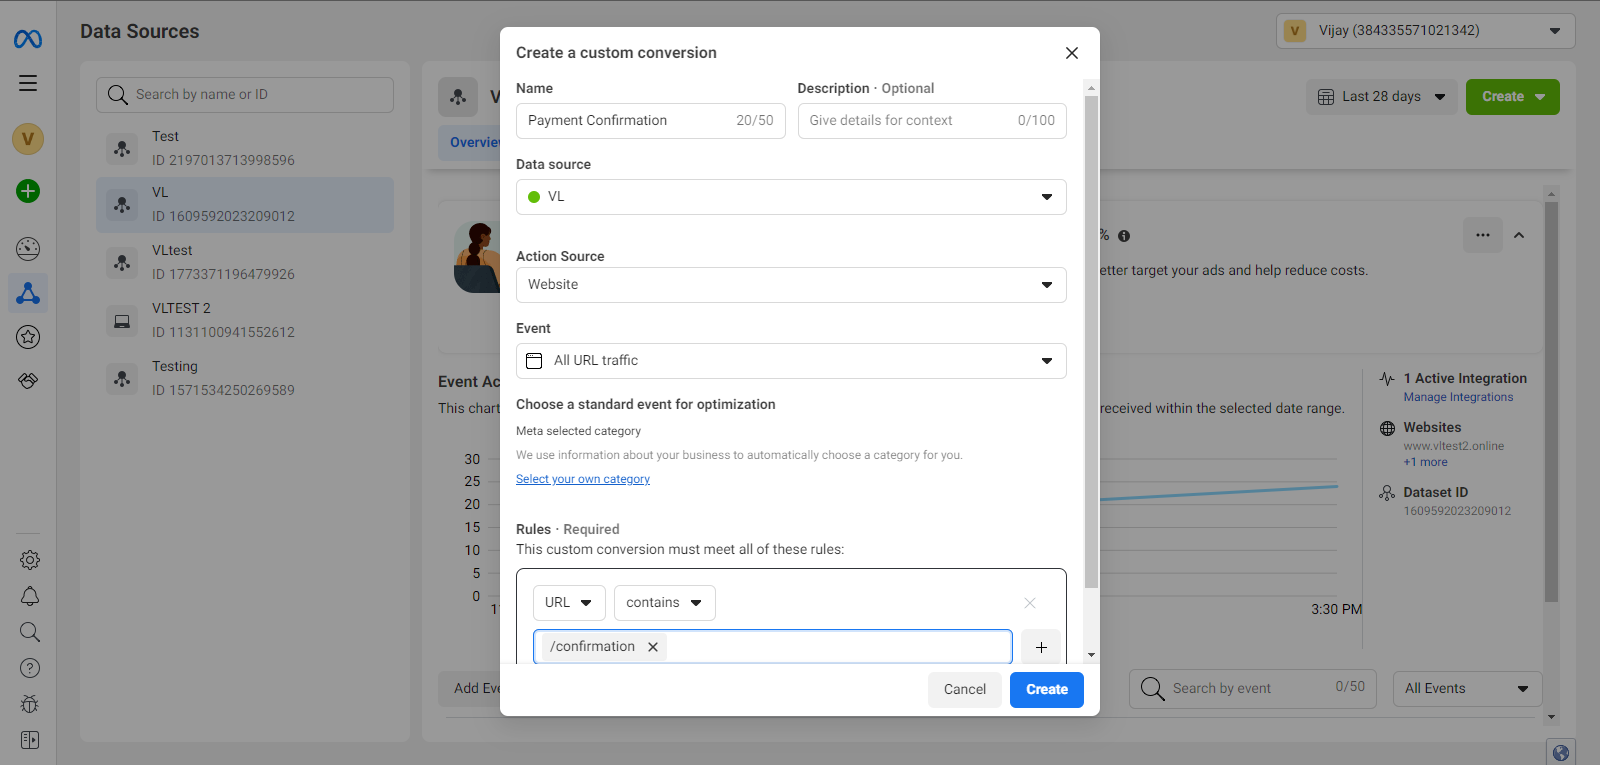Open the notifications bell icon
The width and height of the screenshot is (1600, 765).
(30, 596)
